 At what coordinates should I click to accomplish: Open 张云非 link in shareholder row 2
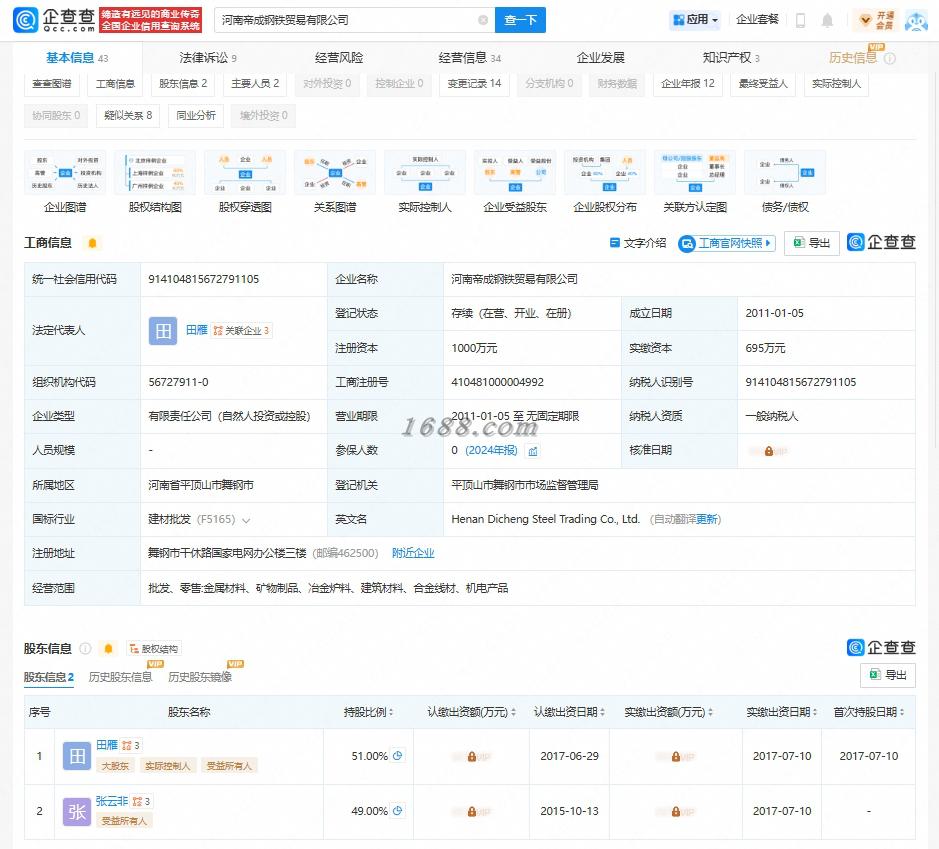tap(112, 801)
